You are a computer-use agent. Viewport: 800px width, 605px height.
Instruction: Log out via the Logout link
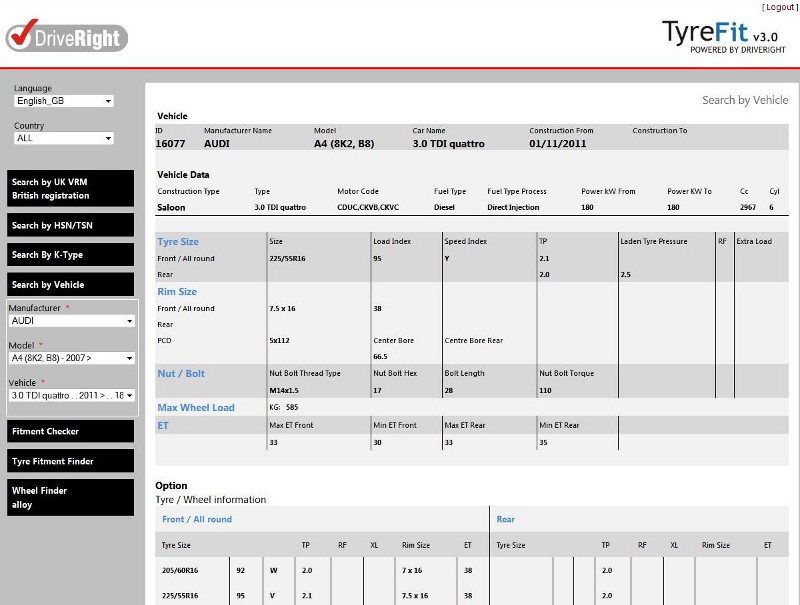pos(780,7)
